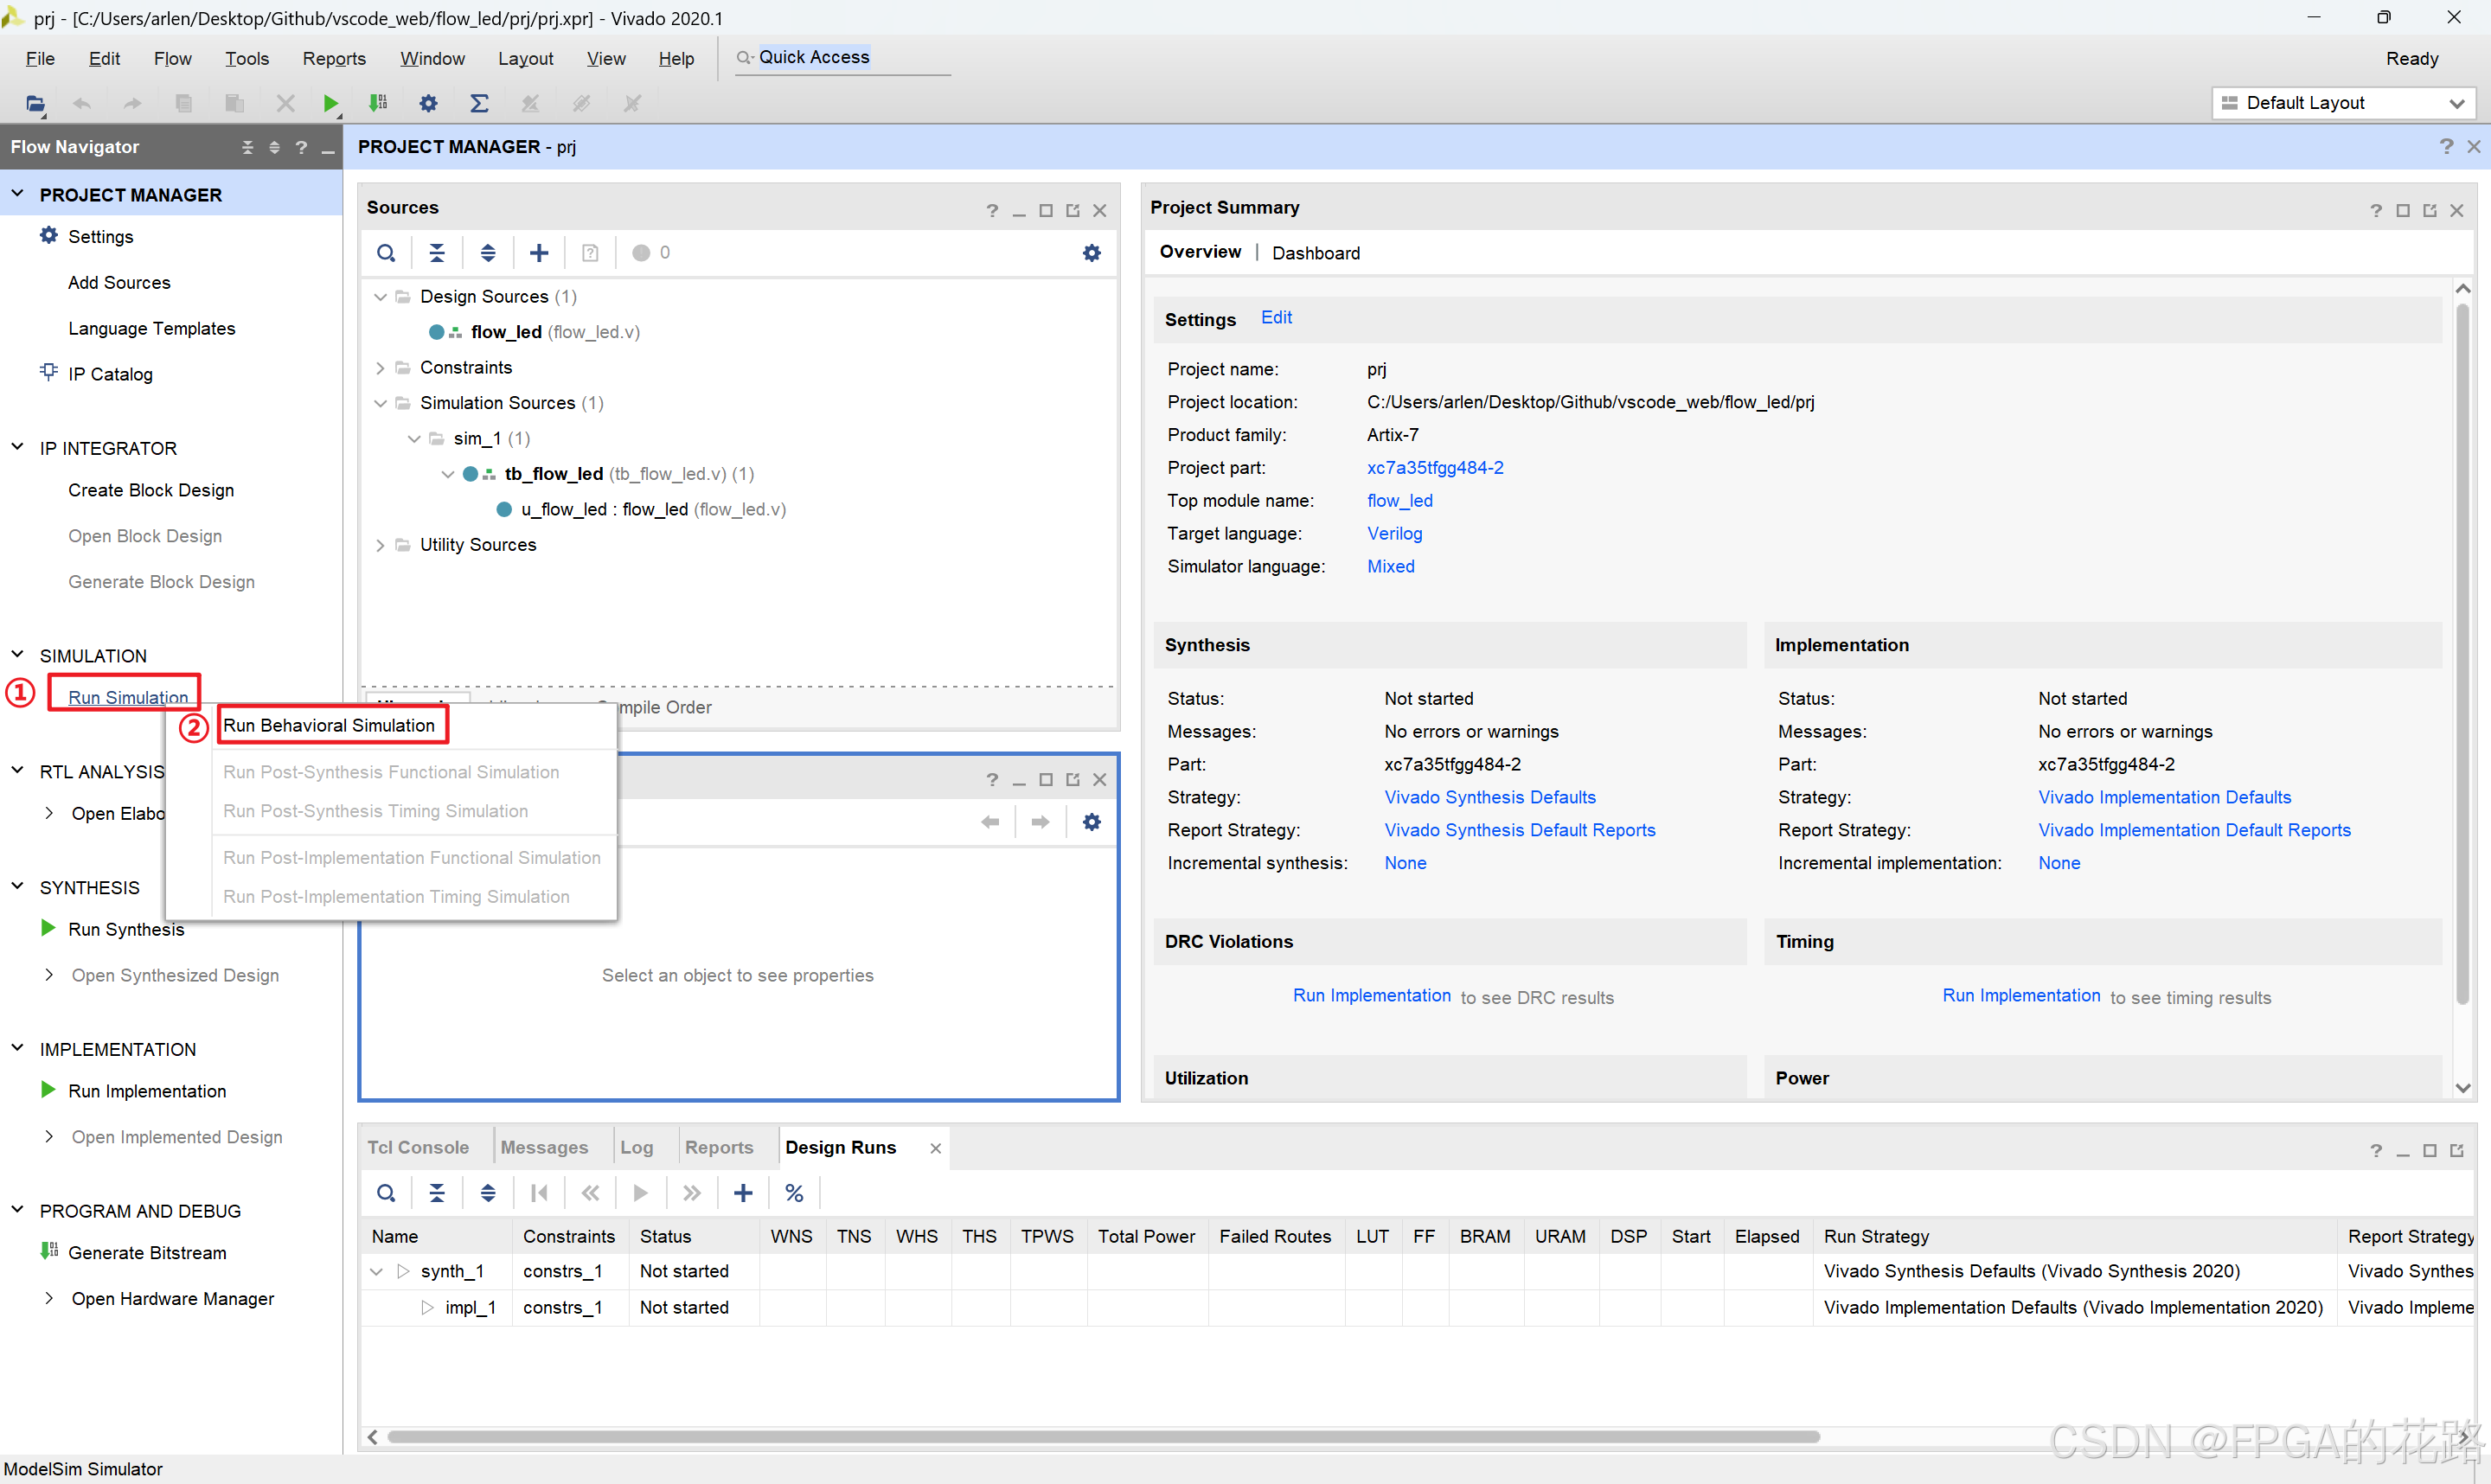Click Generate Bitstream in Flow Navigator

coord(147,1253)
